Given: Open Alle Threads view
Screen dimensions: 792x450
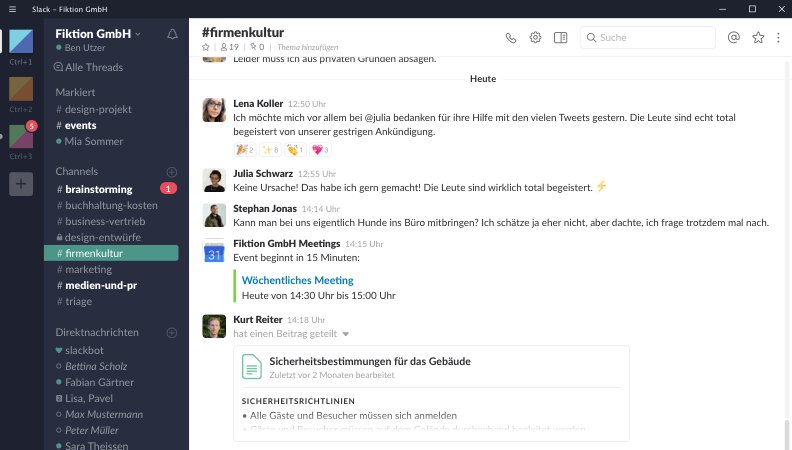Looking at the screenshot, I should 89,67.
